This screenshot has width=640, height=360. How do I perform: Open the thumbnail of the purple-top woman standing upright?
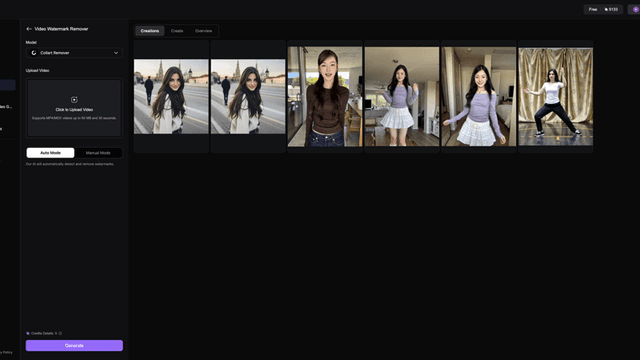pyautogui.click(x=402, y=96)
